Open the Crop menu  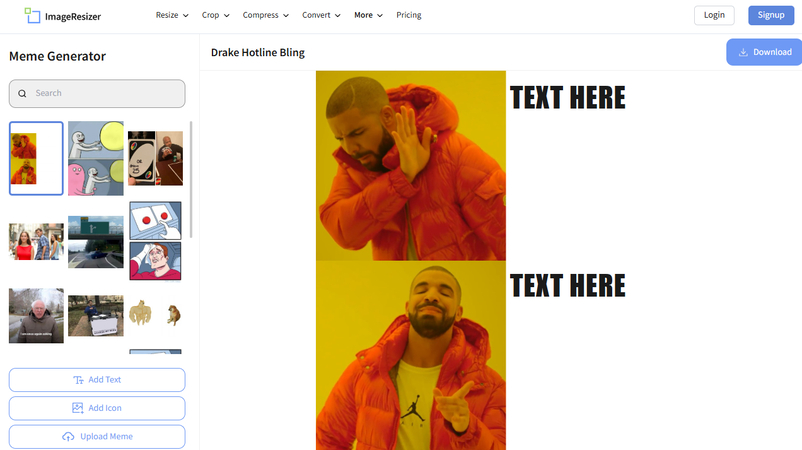[x=215, y=15]
